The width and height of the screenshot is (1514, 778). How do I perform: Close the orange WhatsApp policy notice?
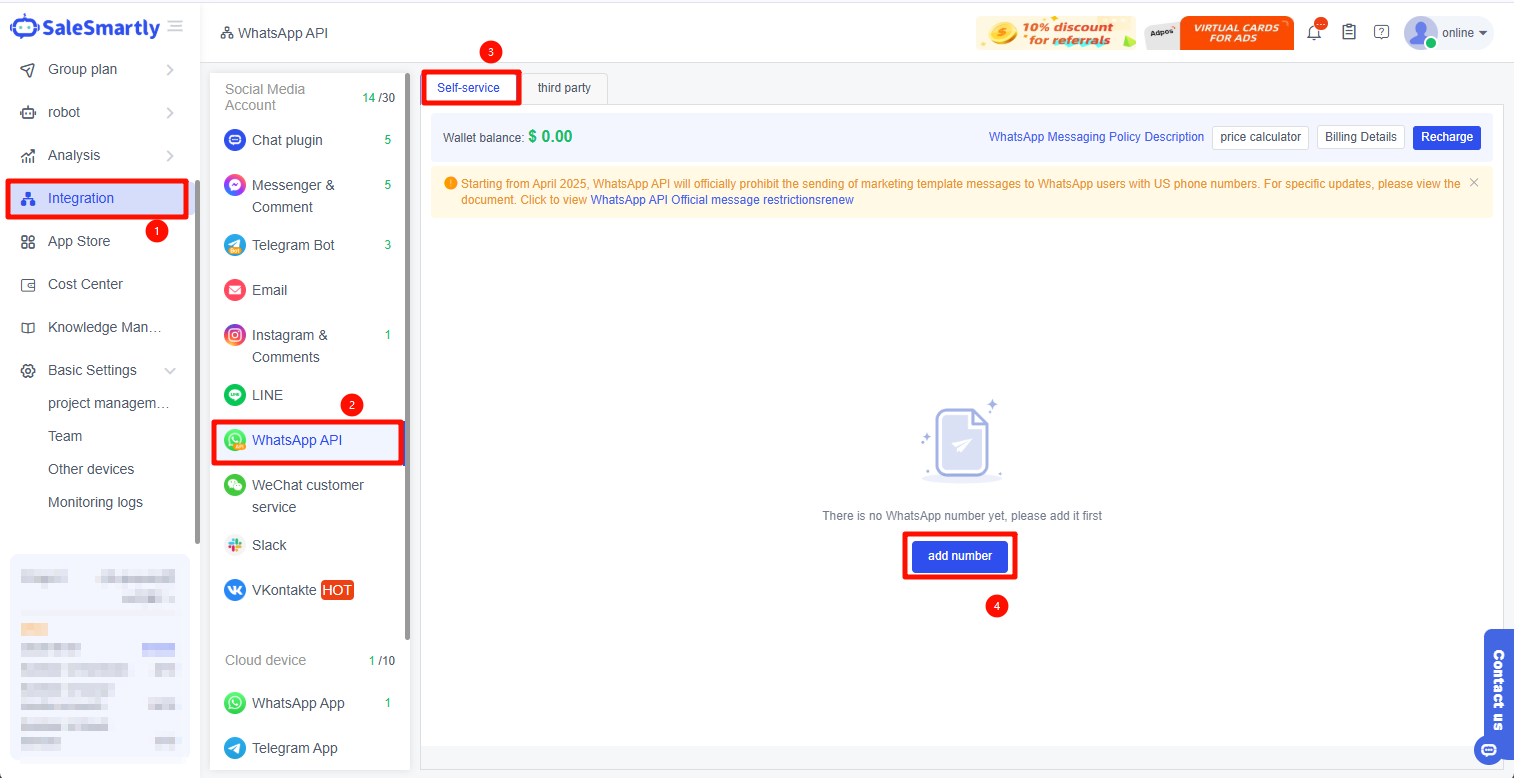coord(1473,183)
